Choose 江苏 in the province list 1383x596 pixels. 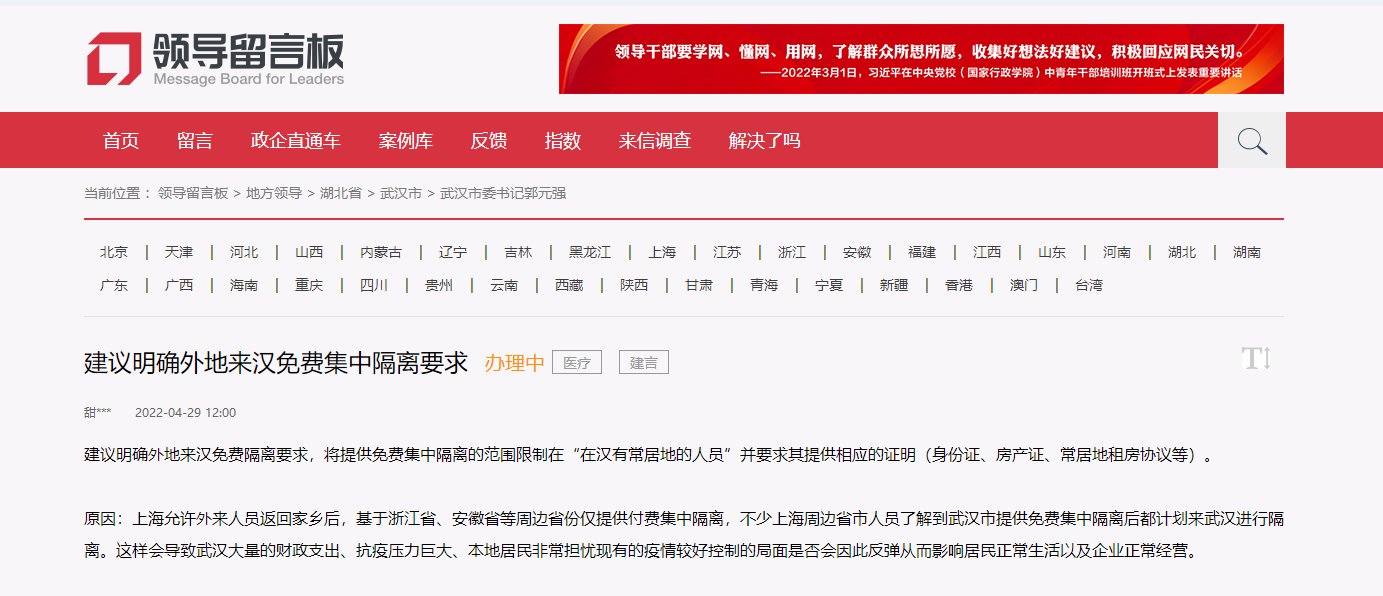(x=727, y=252)
